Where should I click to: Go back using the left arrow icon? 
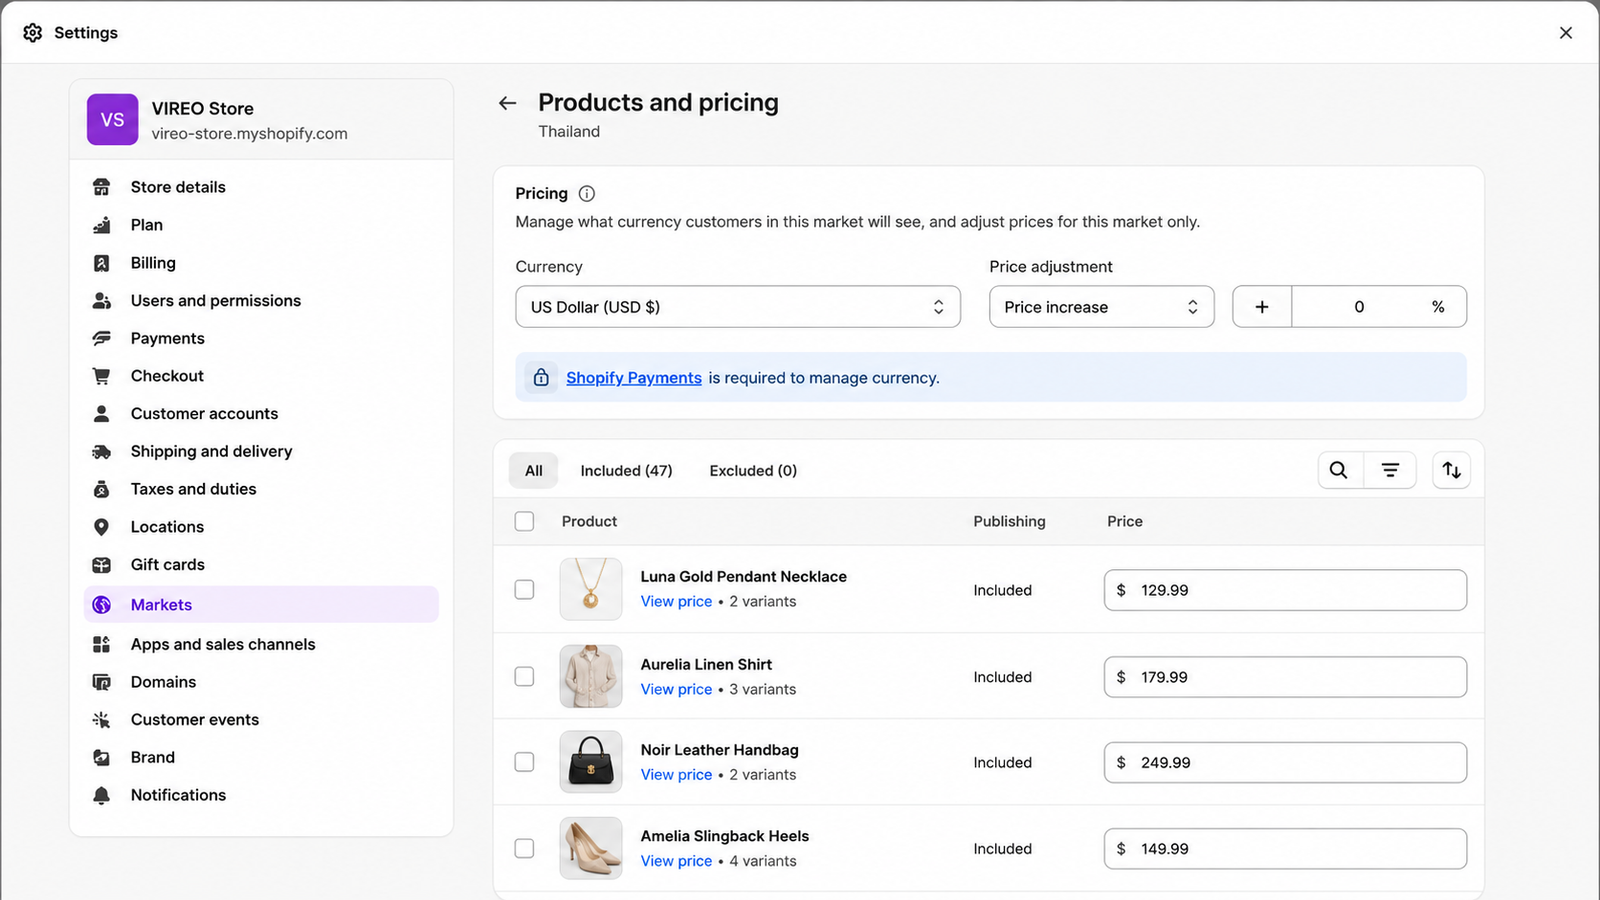click(508, 103)
